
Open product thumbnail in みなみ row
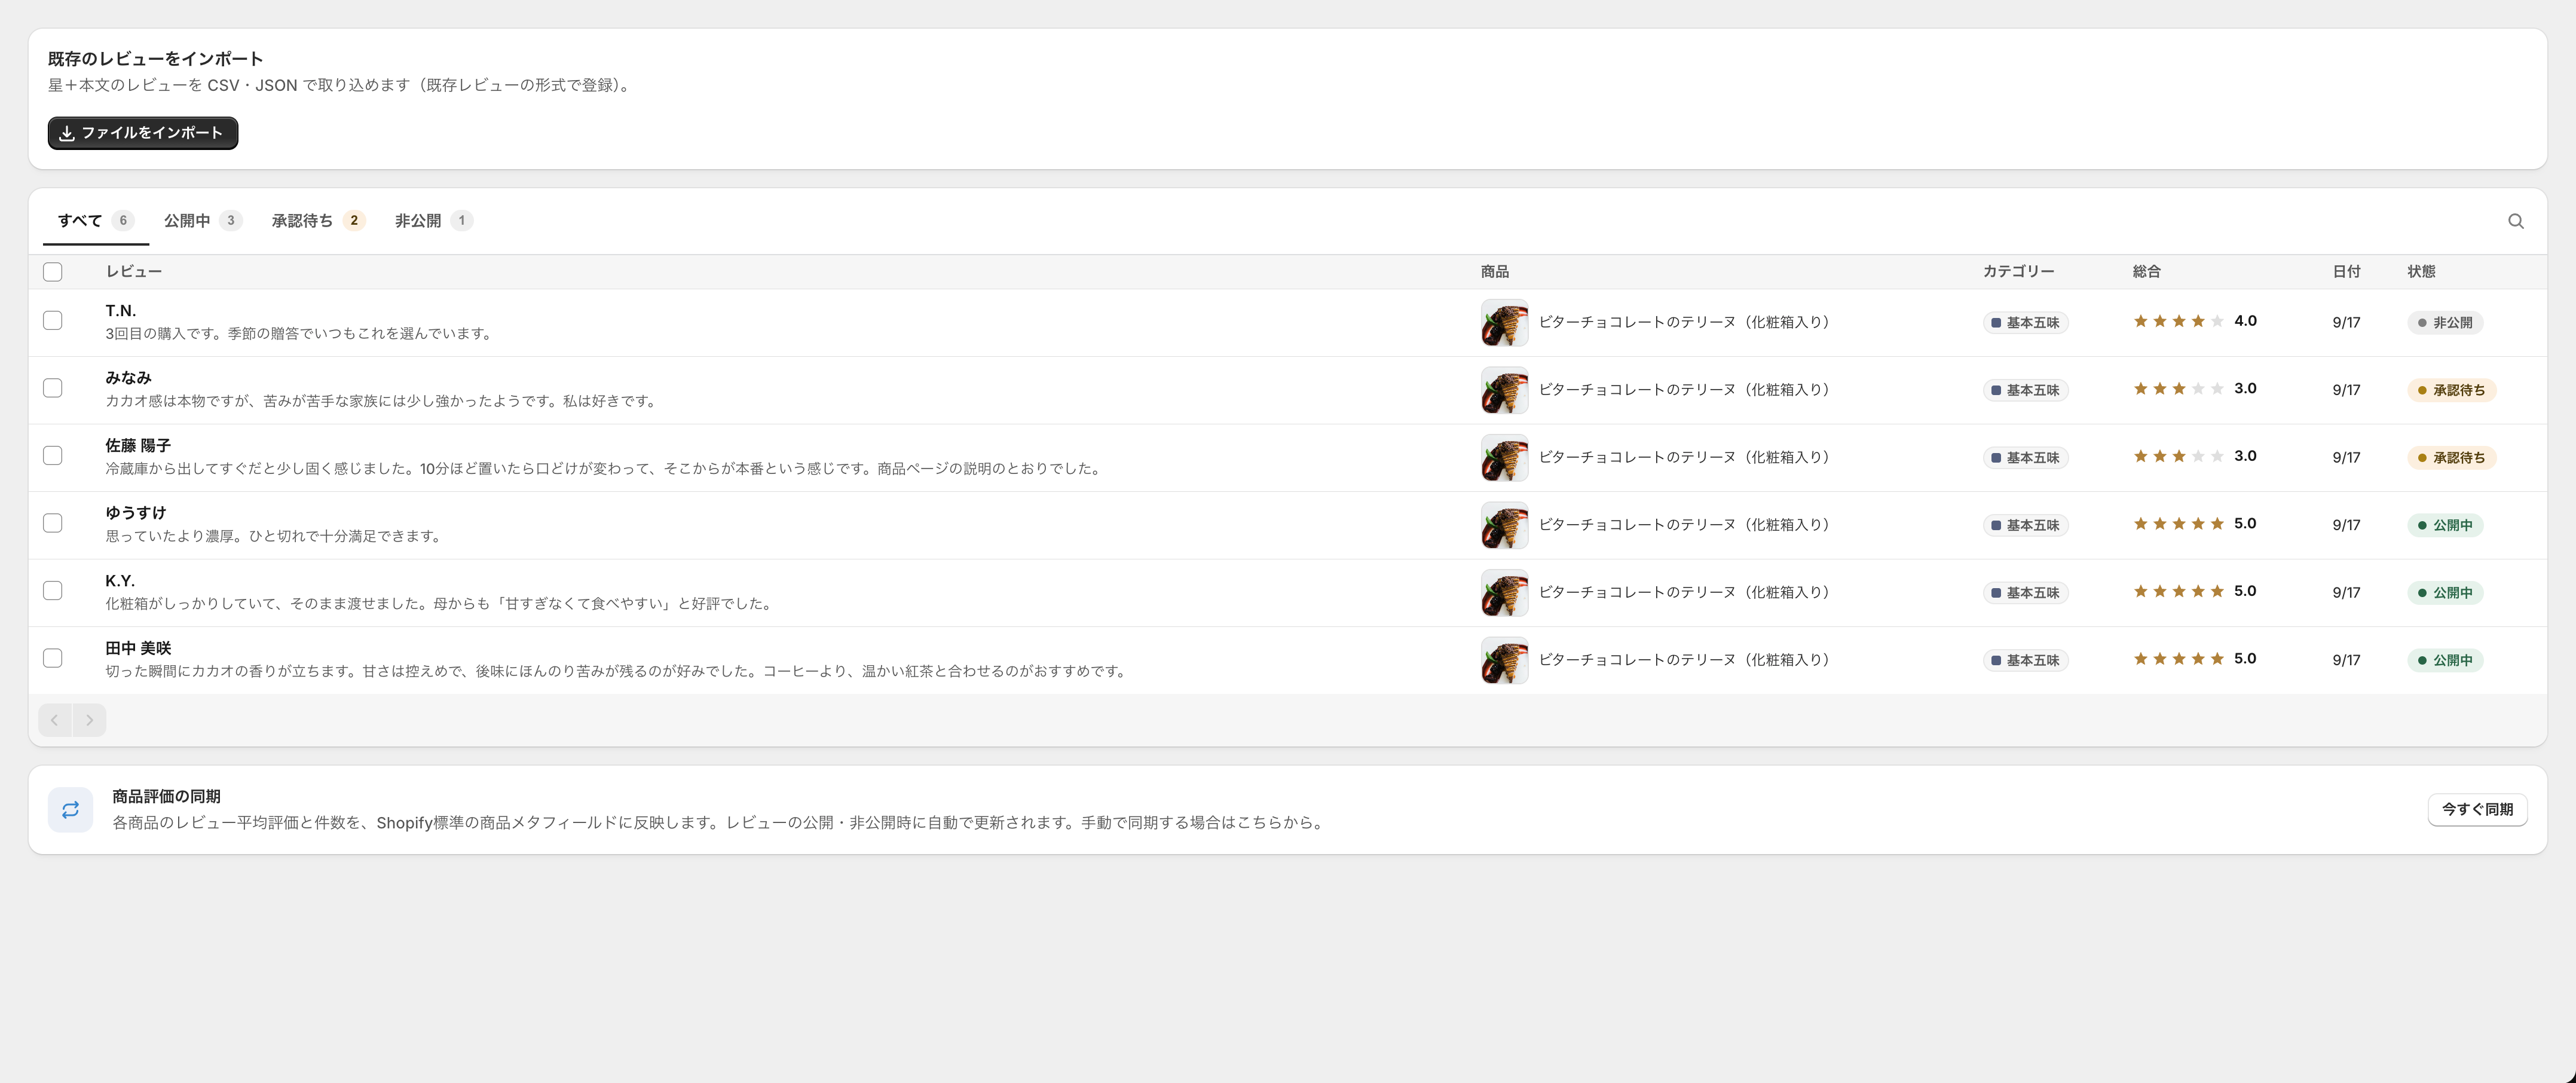pyautogui.click(x=1504, y=390)
